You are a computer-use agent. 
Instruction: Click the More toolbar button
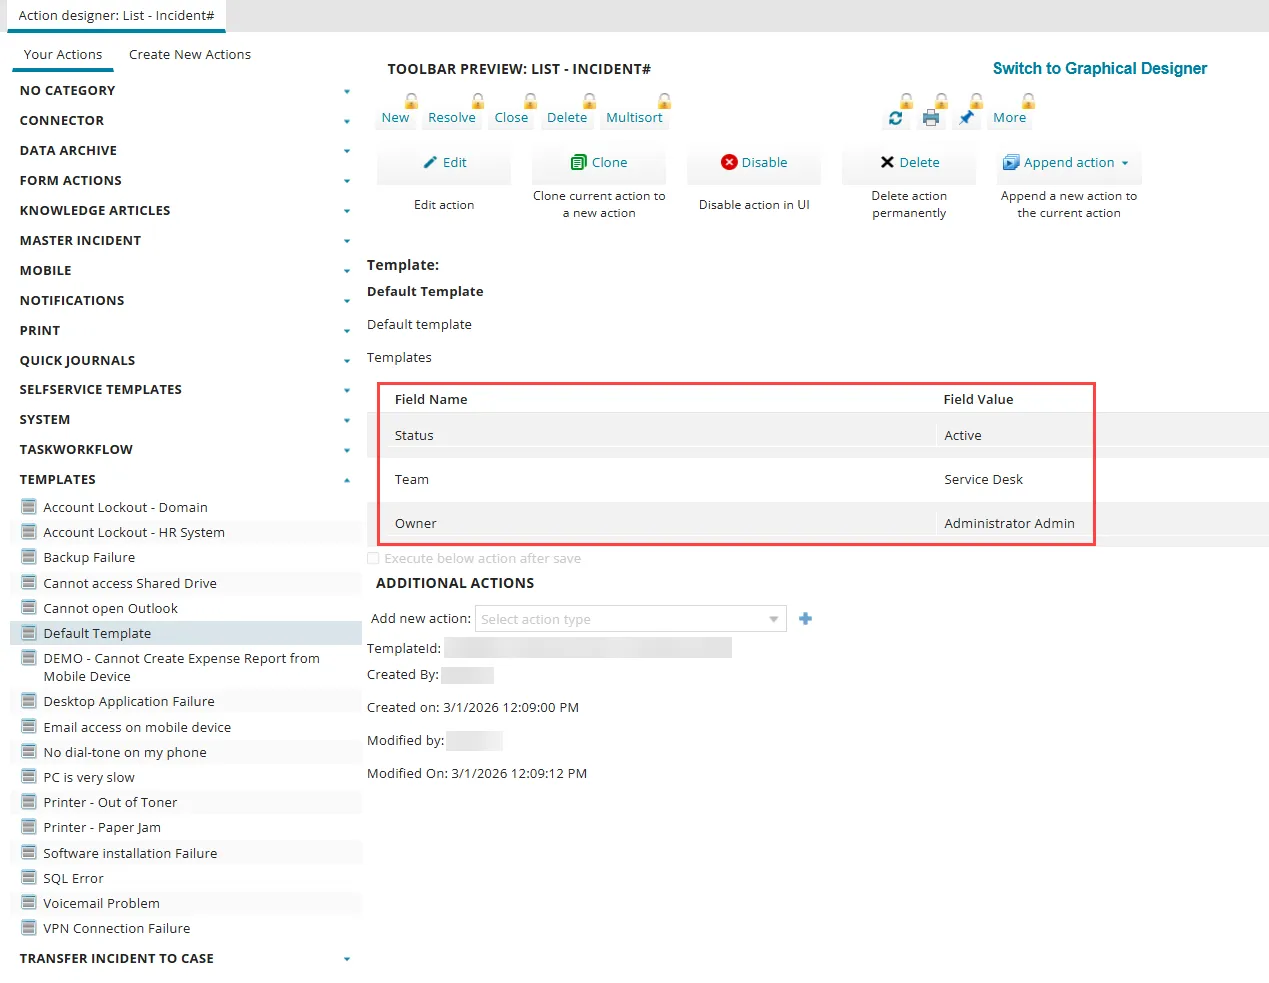pyautogui.click(x=1009, y=118)
